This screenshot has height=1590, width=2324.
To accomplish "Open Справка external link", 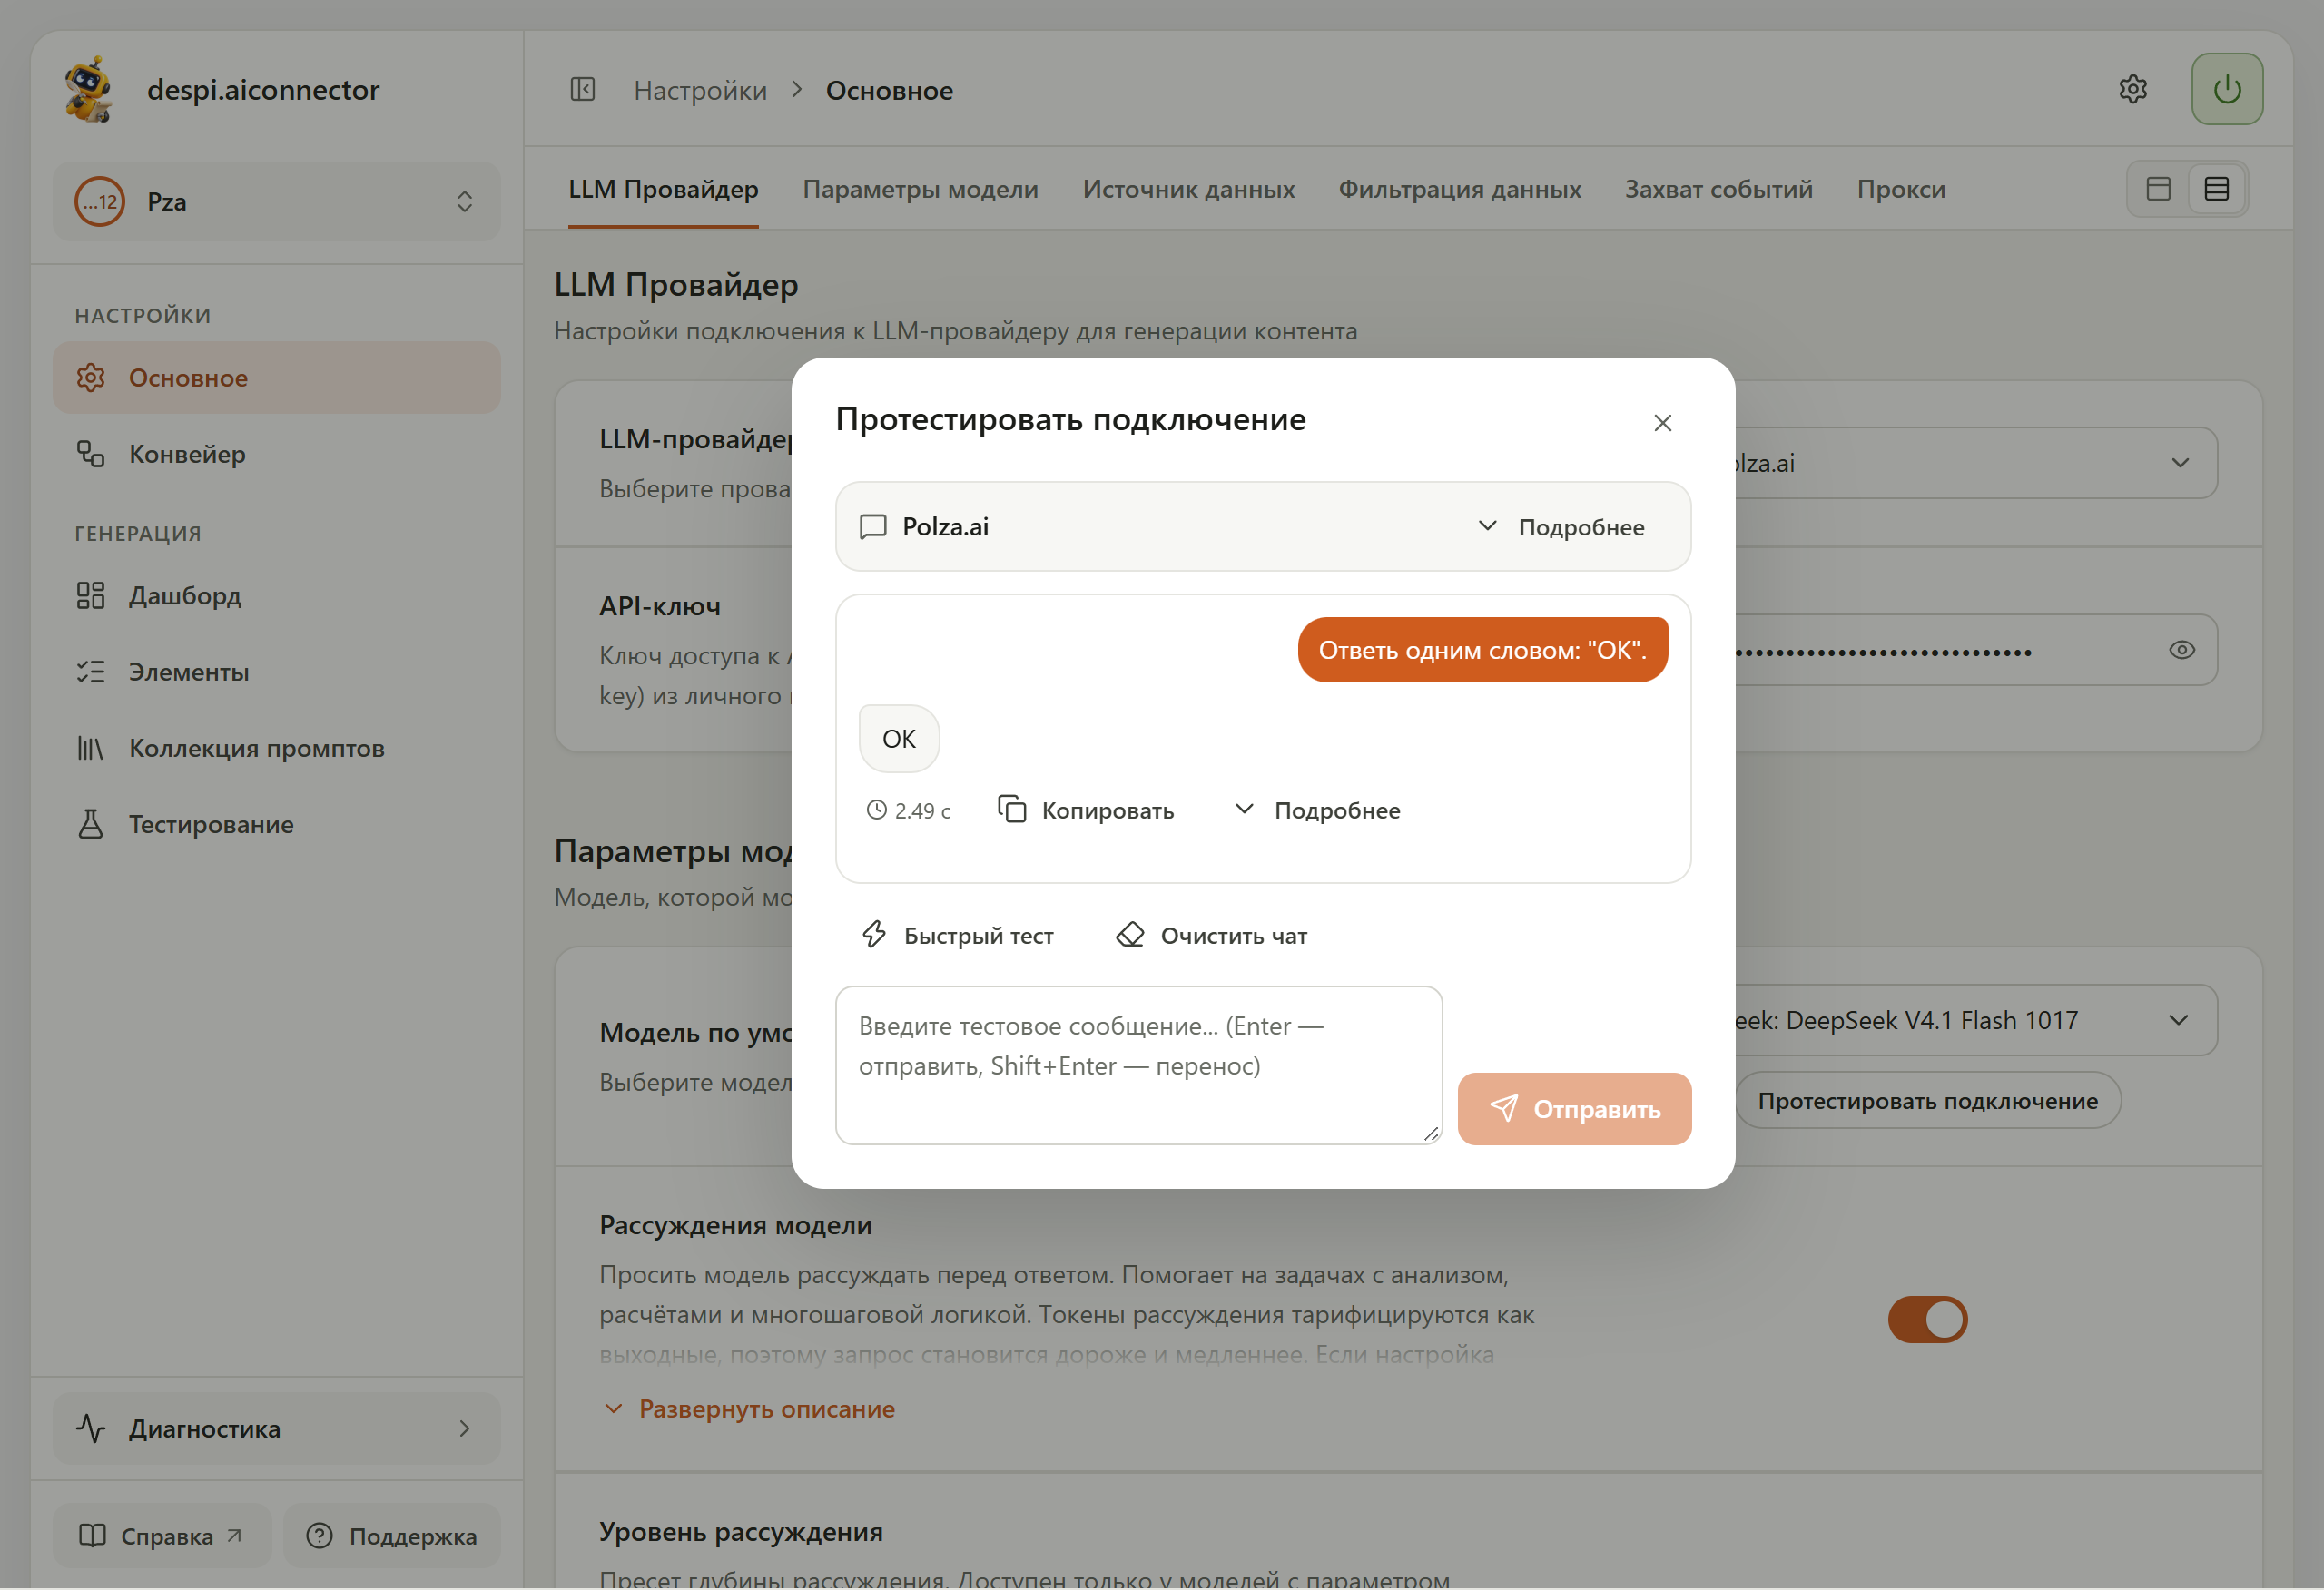I will pos(162,1536).
